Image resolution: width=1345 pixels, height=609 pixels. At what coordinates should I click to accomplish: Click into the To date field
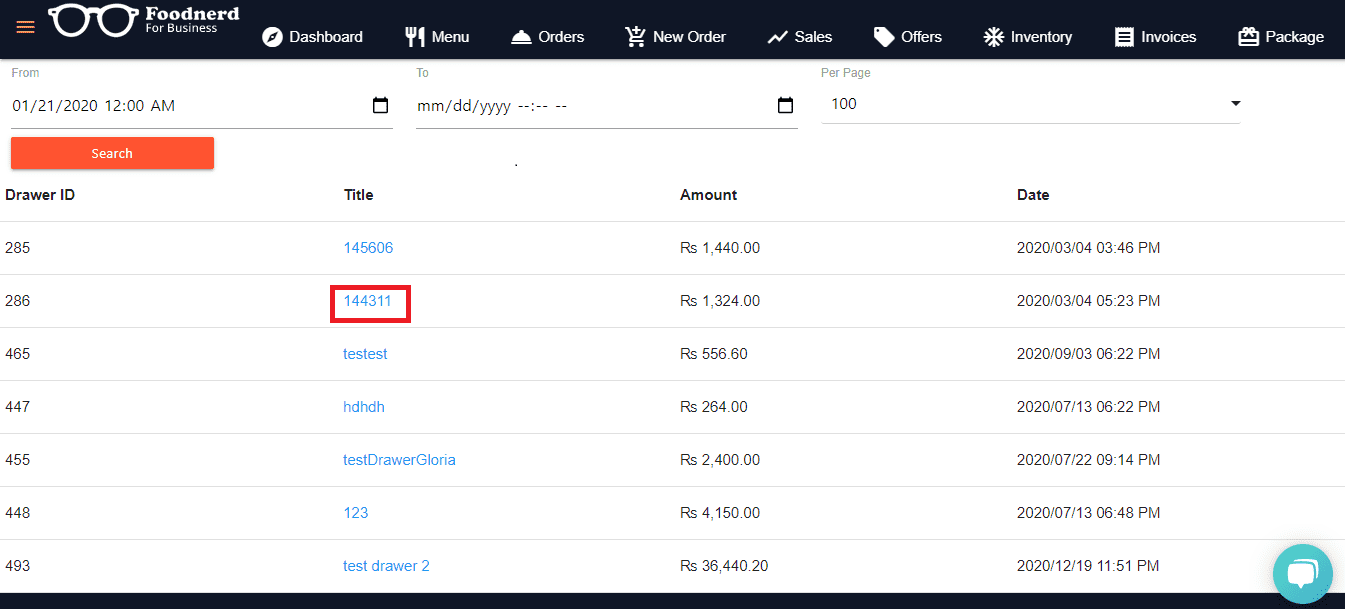point(590,106)
